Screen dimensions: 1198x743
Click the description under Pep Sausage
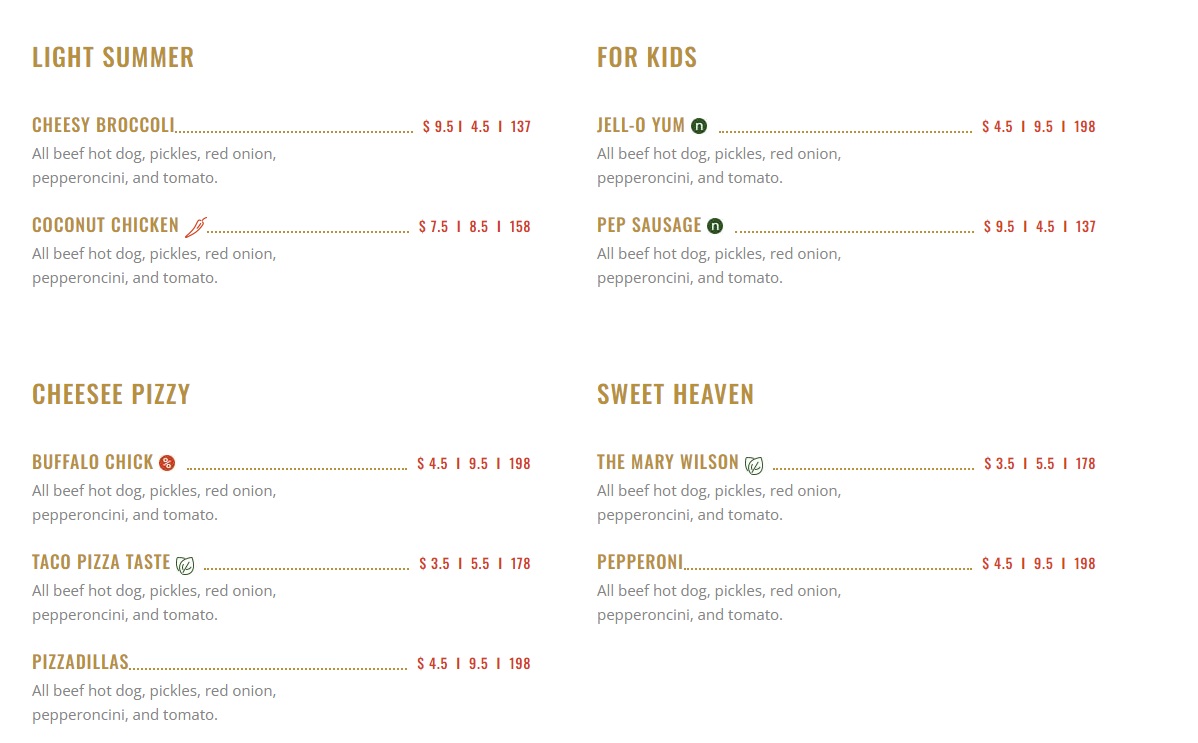719,266
